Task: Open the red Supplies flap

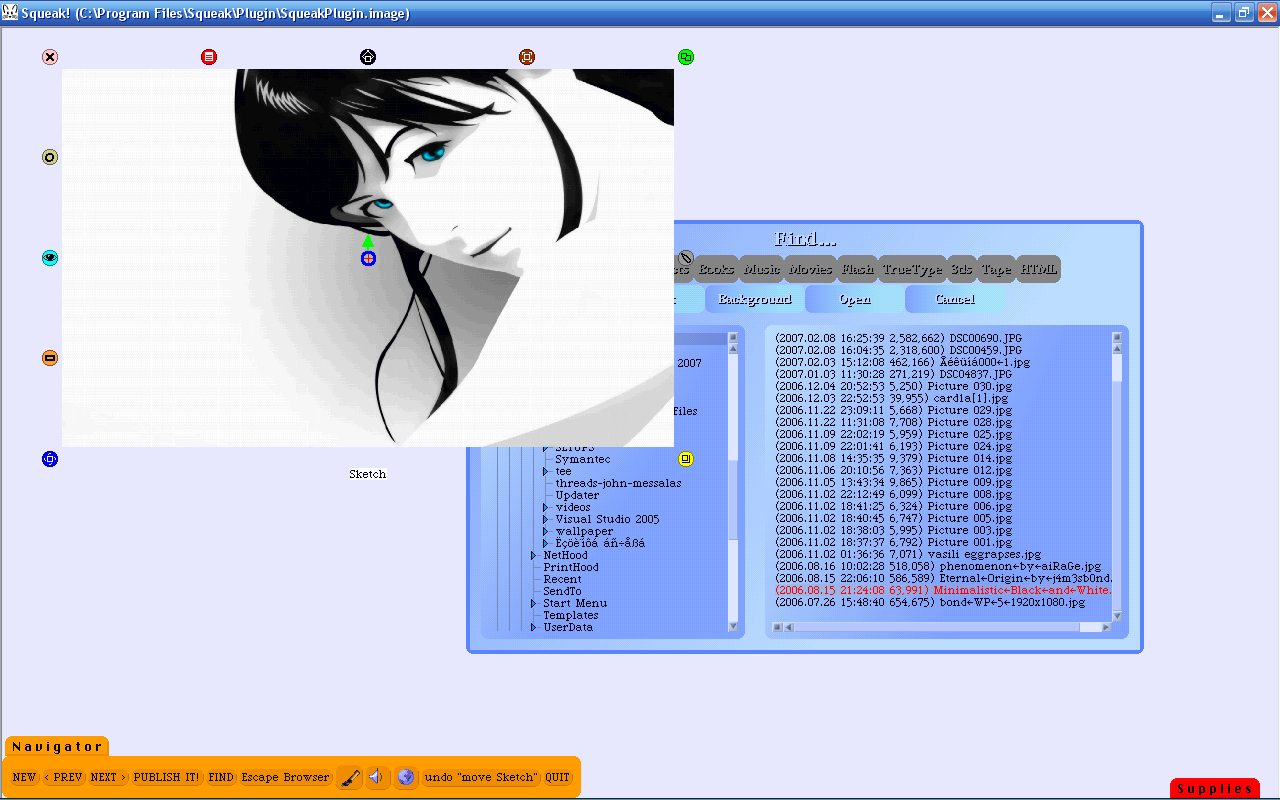Action: (1215, 788)
